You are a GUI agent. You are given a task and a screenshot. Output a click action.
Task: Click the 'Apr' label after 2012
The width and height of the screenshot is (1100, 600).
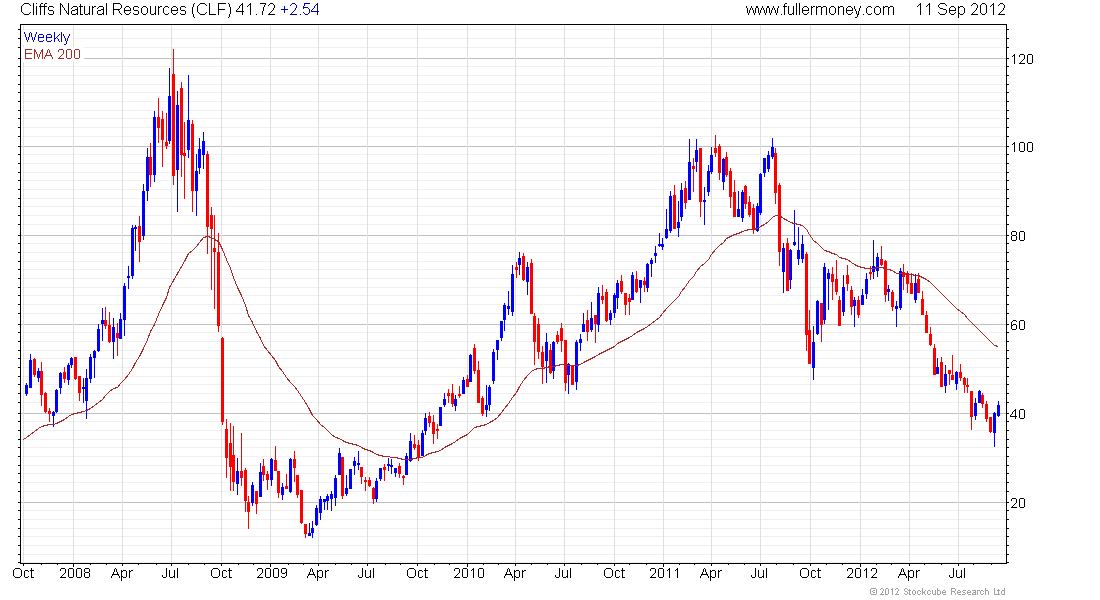click(x=908, y=573)
